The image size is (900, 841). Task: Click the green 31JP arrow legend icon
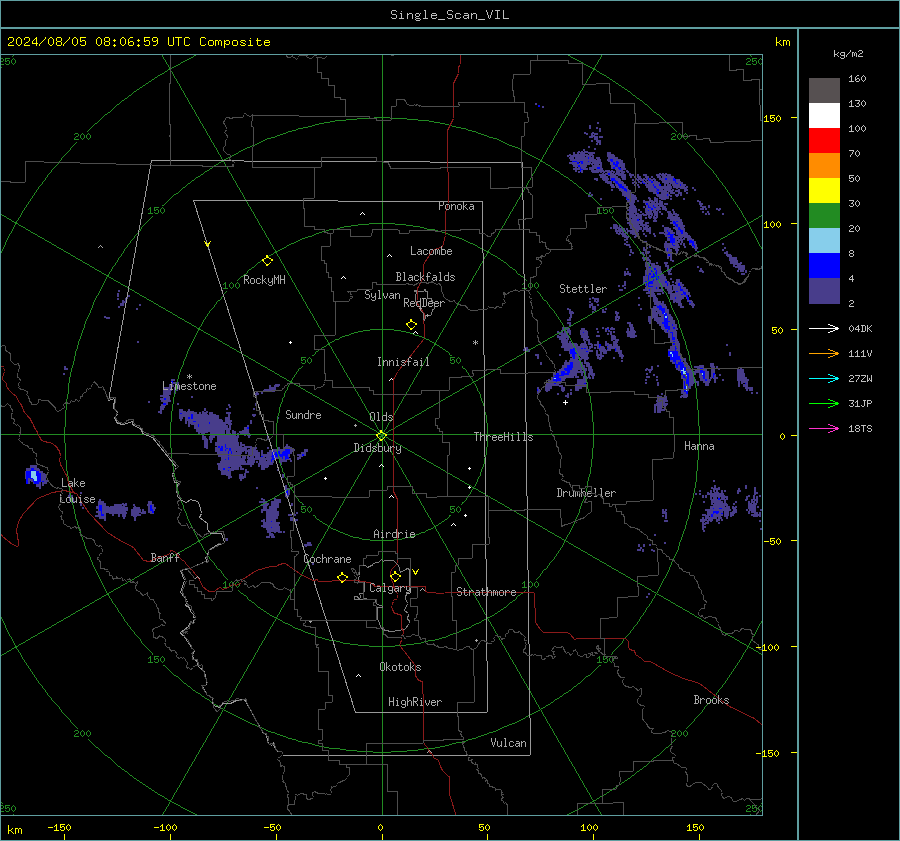coord(824,404)
